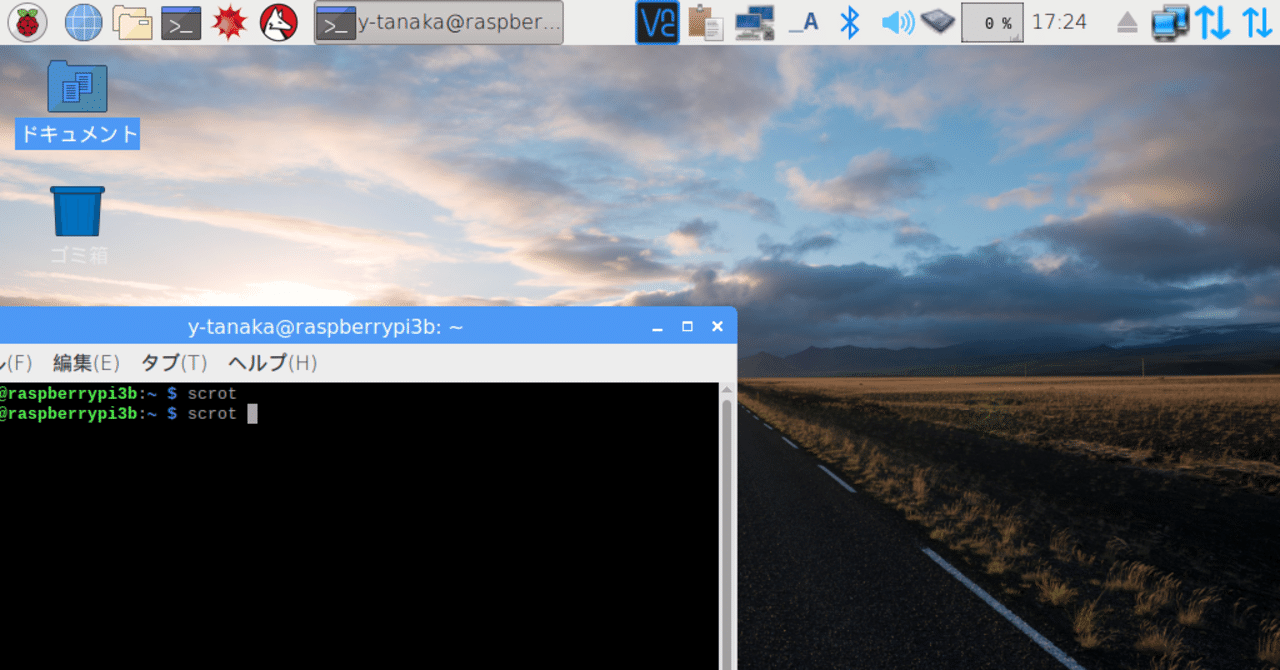Open the タブ(T) menu in the terminal
This screenshot has width=1280, height=670.
coord(174,363)
